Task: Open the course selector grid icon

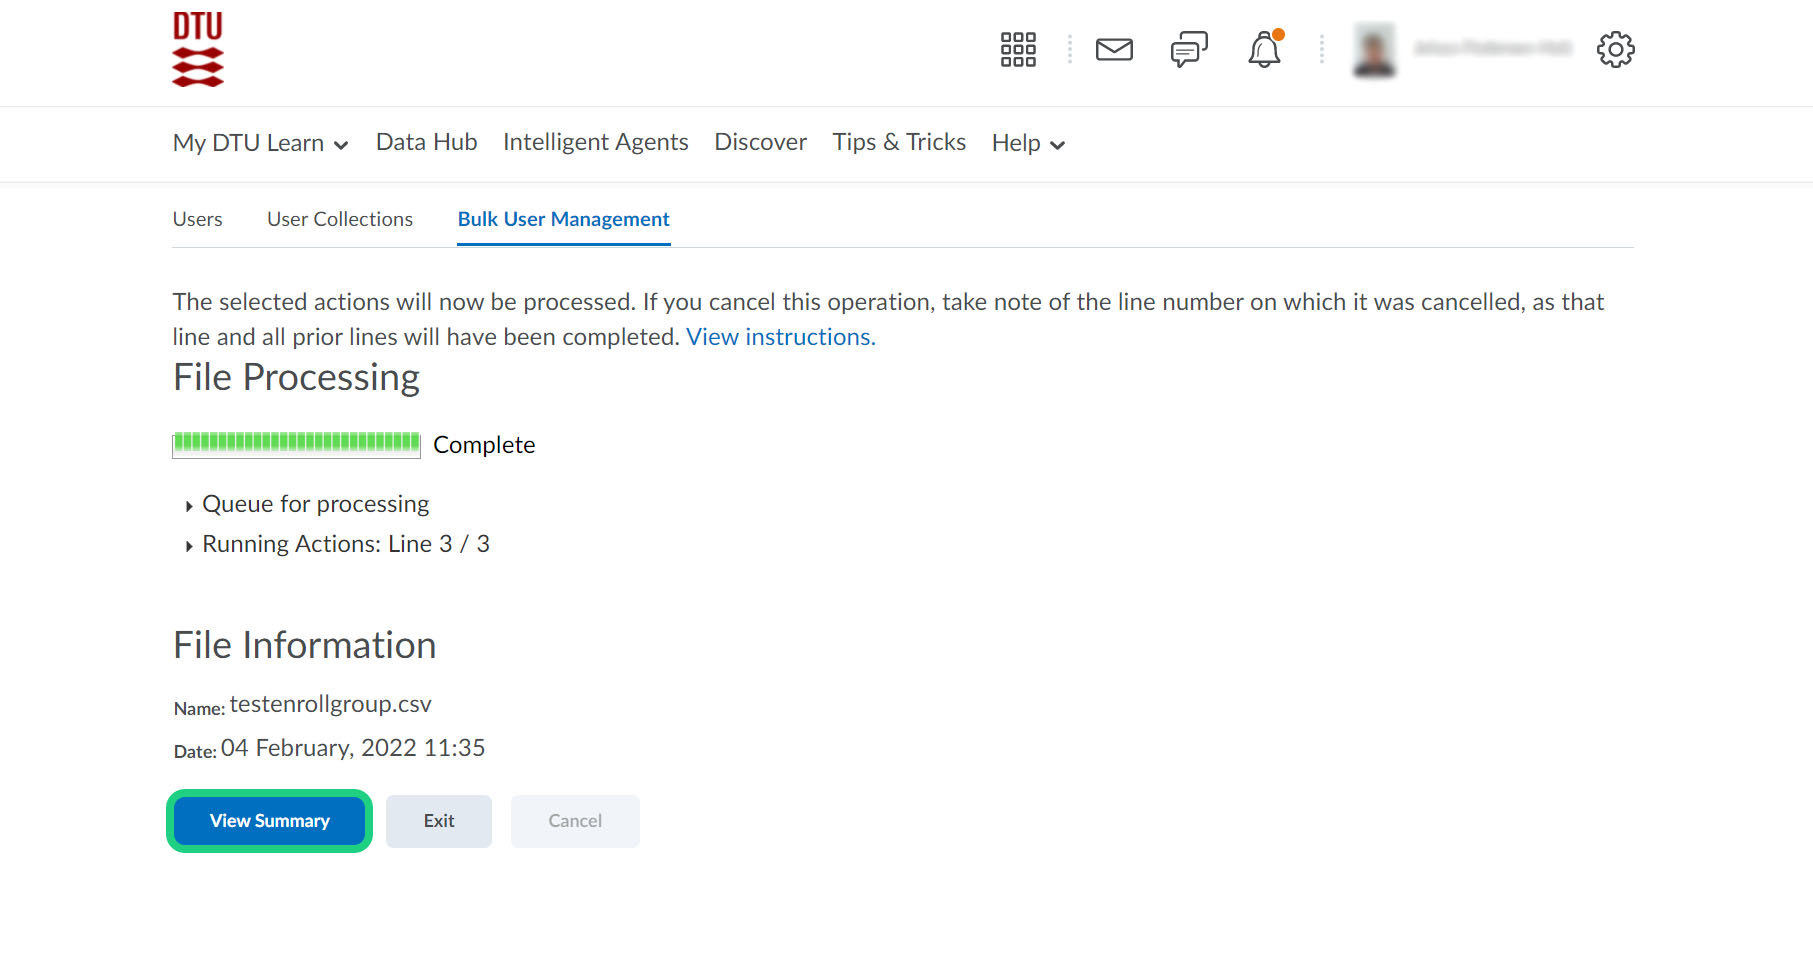Action: [1018, 49]
